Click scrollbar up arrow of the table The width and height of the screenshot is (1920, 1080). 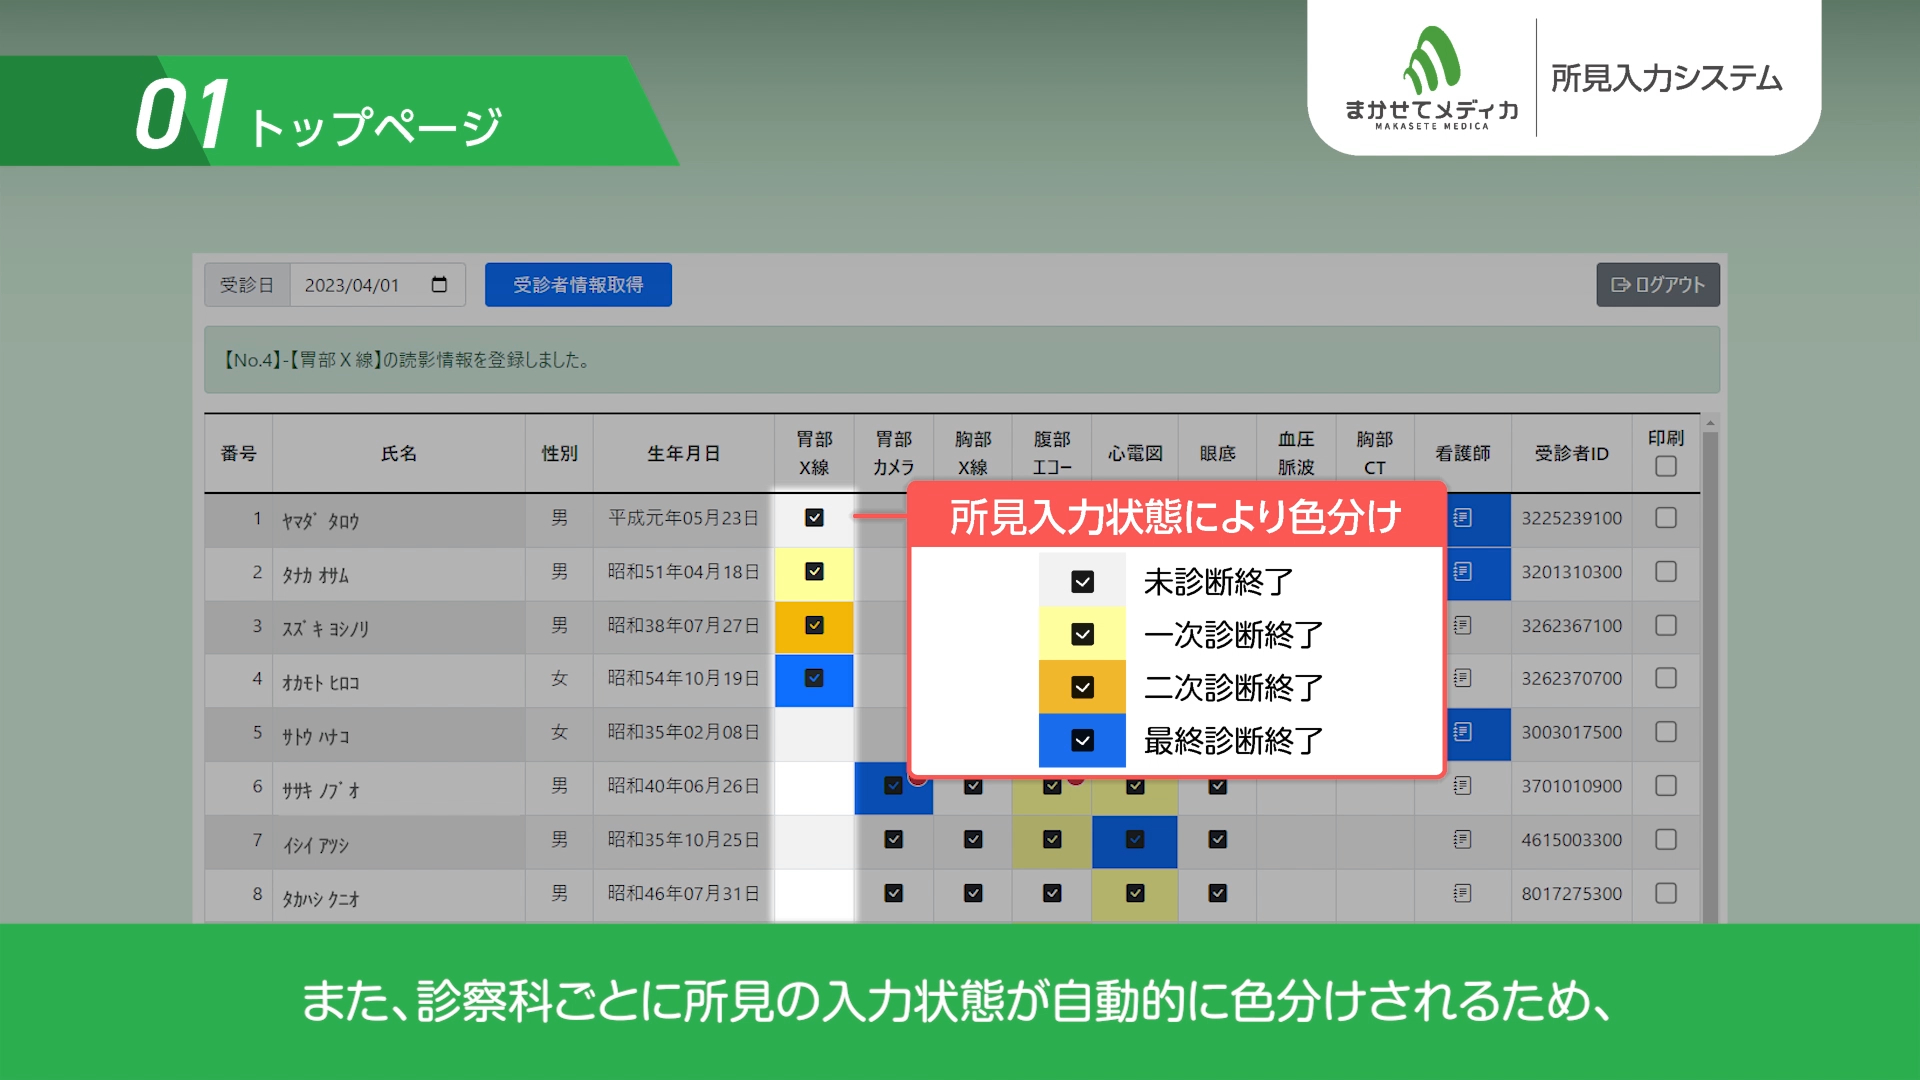pos(1710,424)
